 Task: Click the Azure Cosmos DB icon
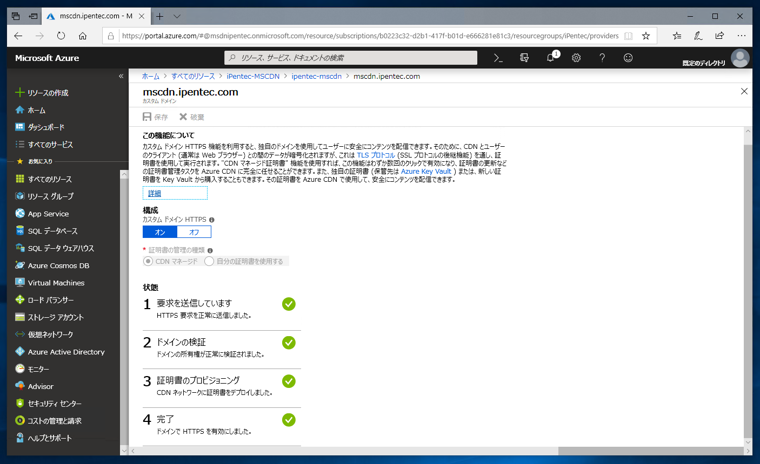point(20,265)
